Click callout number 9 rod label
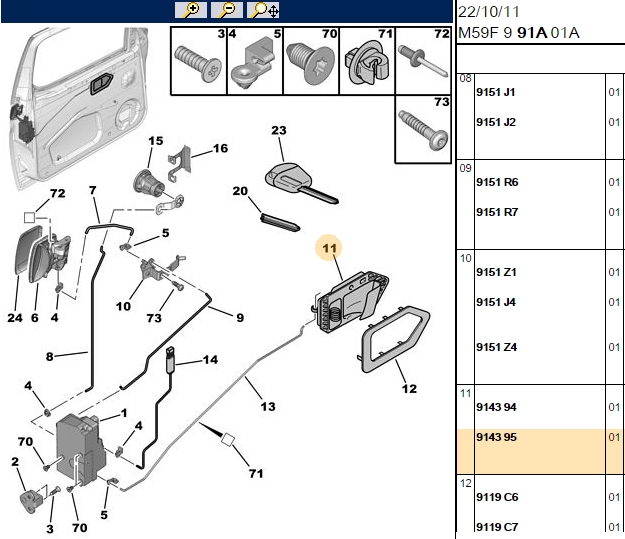Screen dimensions: 625x539 pos(240,318)
